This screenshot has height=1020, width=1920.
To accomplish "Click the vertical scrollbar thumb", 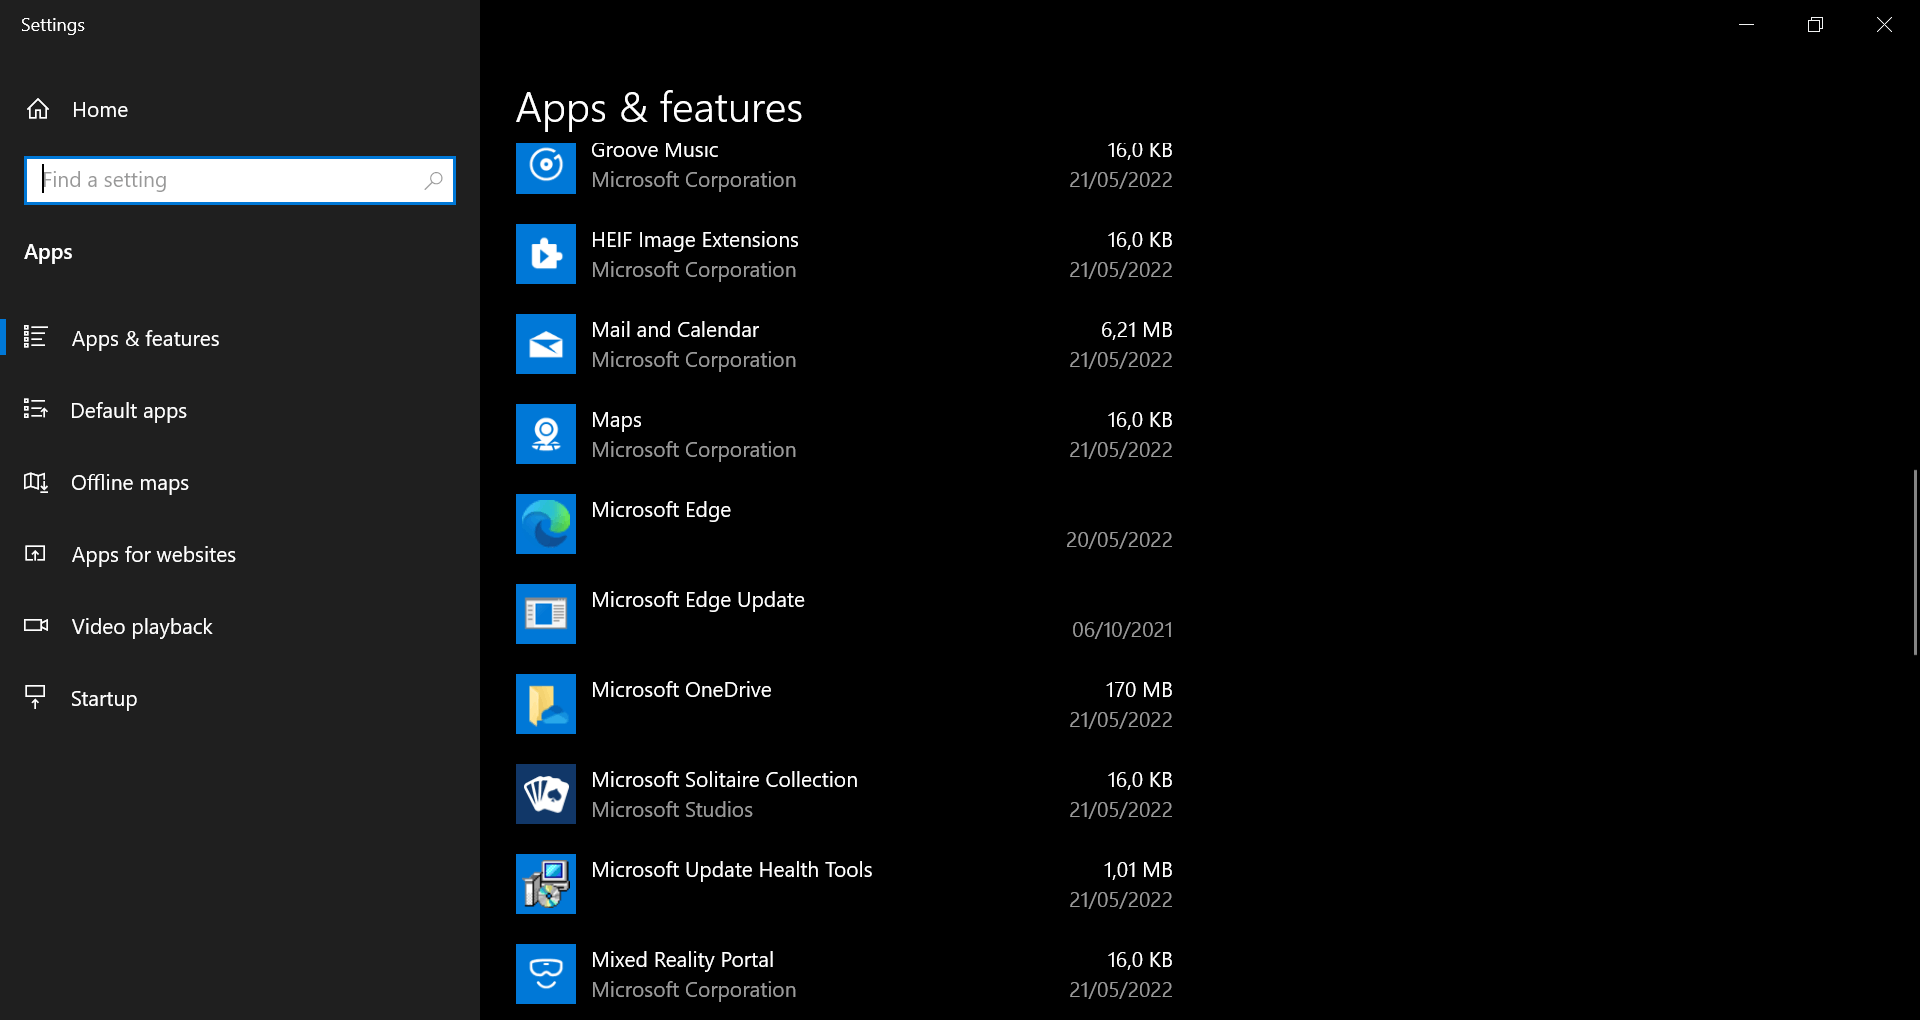I will click(1915, 562).
